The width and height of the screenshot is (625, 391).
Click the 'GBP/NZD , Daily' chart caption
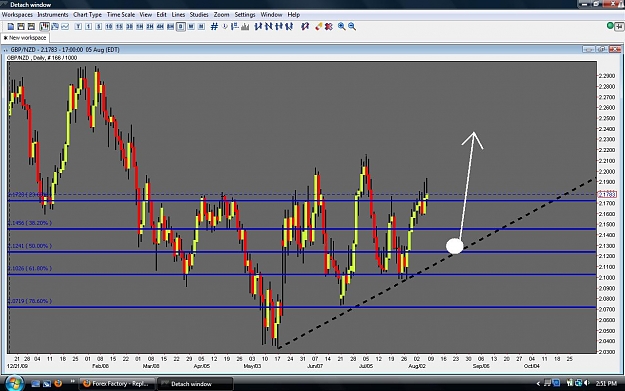coord(42,58)
